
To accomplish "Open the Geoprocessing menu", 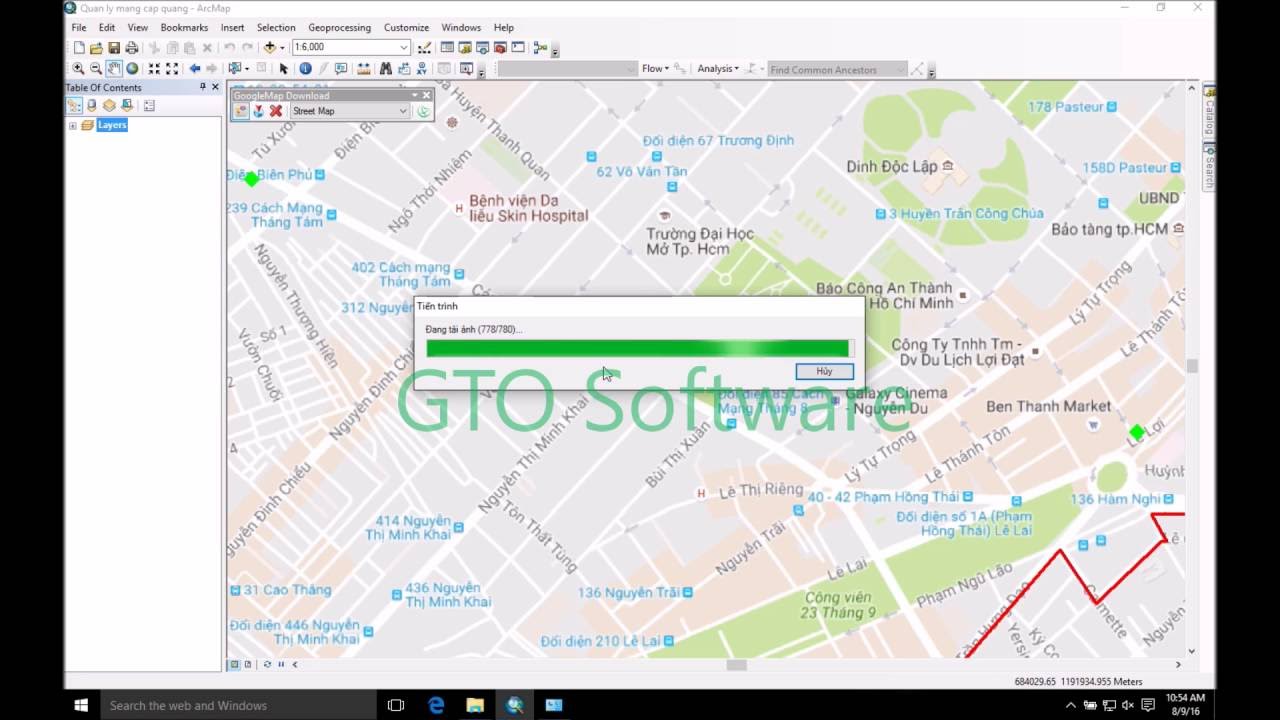I will click(x=340, y=27).
